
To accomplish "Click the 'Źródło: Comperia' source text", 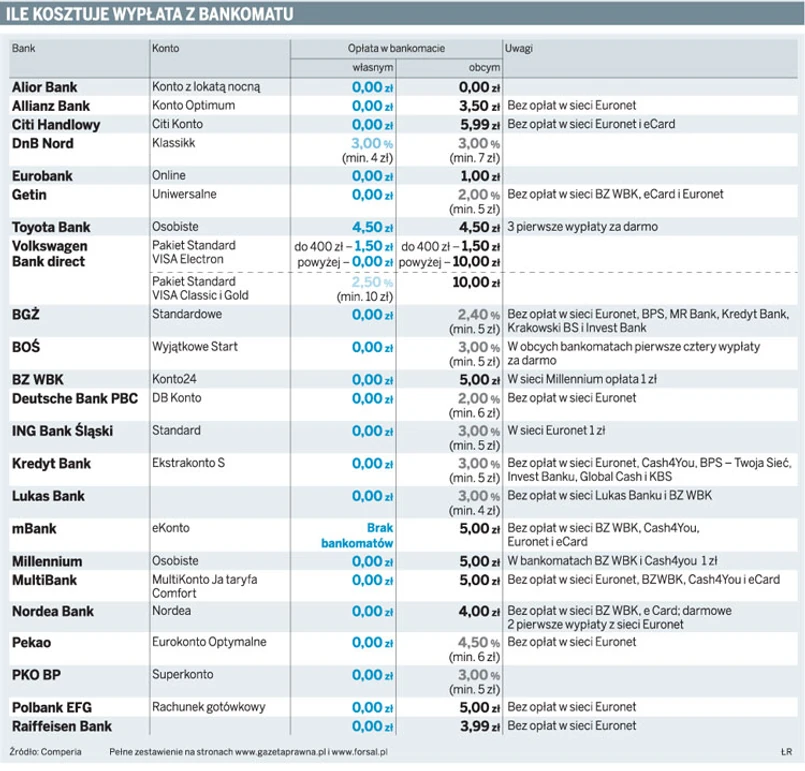I will 45,749.
